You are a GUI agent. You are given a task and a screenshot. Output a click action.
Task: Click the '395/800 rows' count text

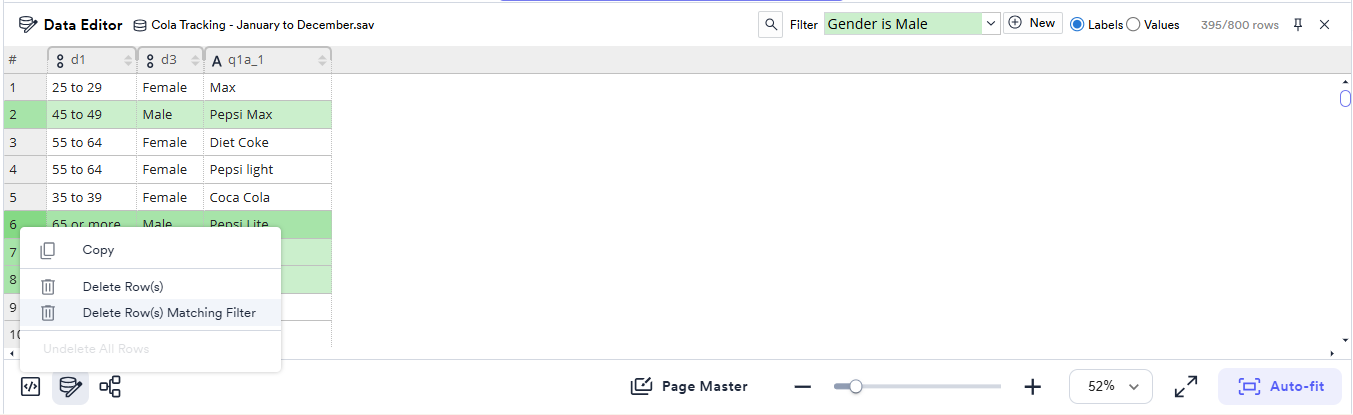[1239, 25]
